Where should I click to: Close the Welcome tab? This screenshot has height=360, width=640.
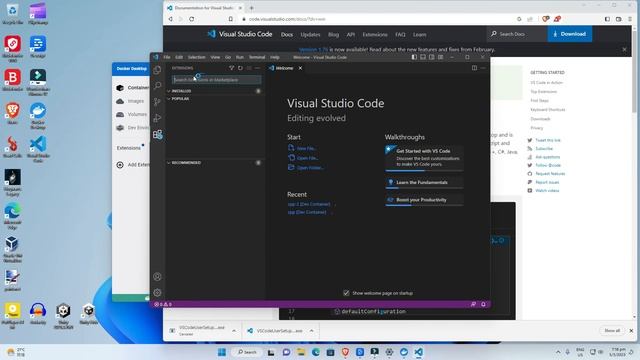[300, 68]
